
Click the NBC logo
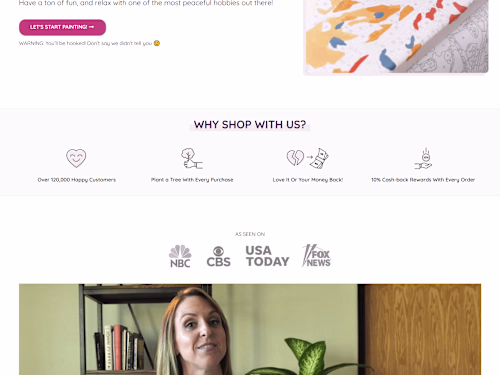(180, 256)
